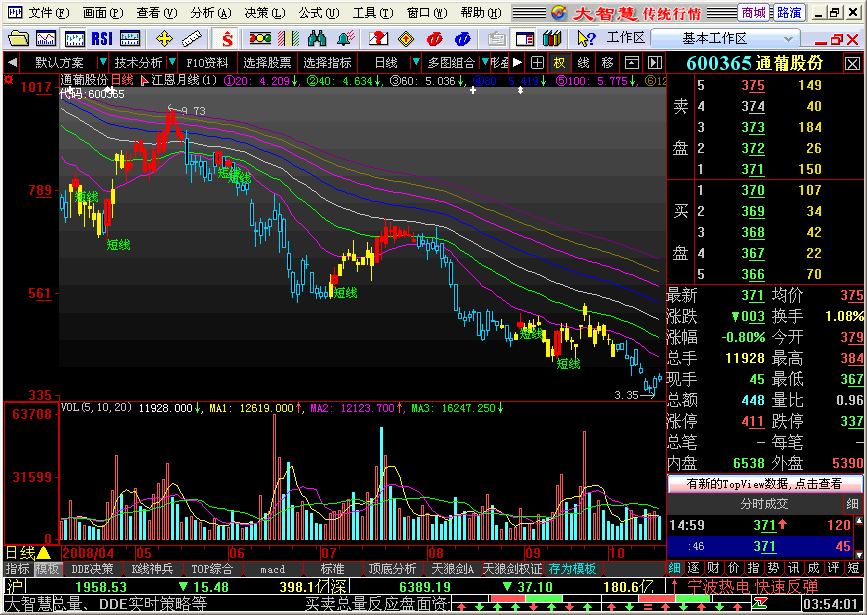Image resolution: width=867 pixels, height=615 pixels.
Task: Click the K-line chart toolbar icon
Action: [x=74, y=38]
